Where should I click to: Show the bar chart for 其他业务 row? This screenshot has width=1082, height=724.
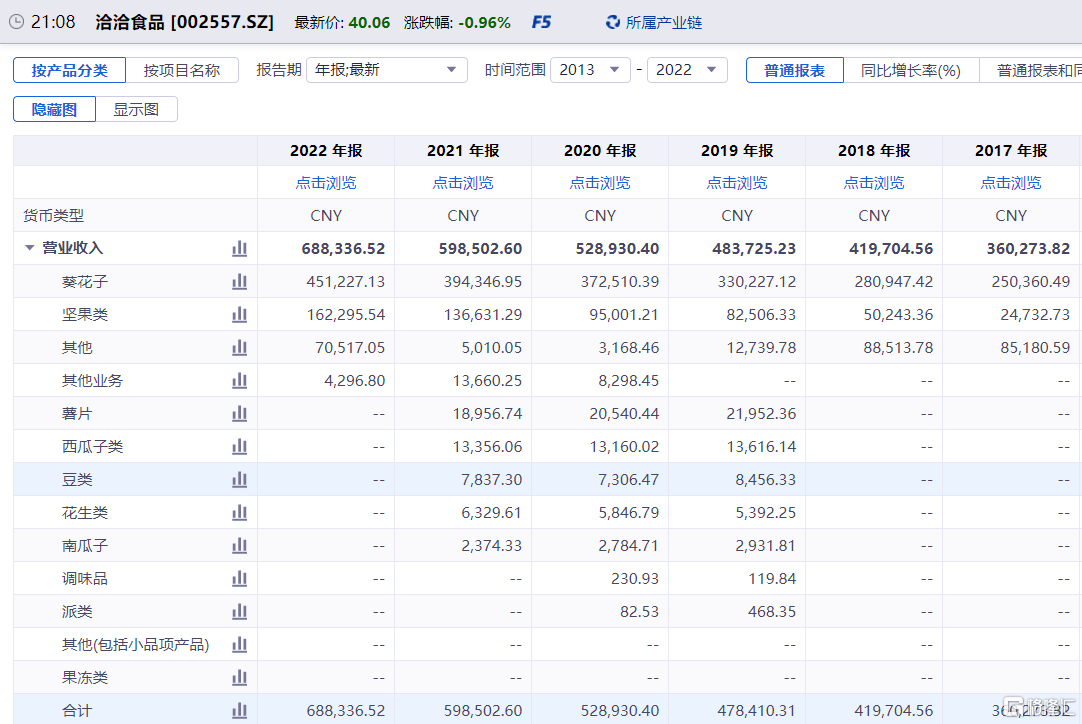pos(239,380)
